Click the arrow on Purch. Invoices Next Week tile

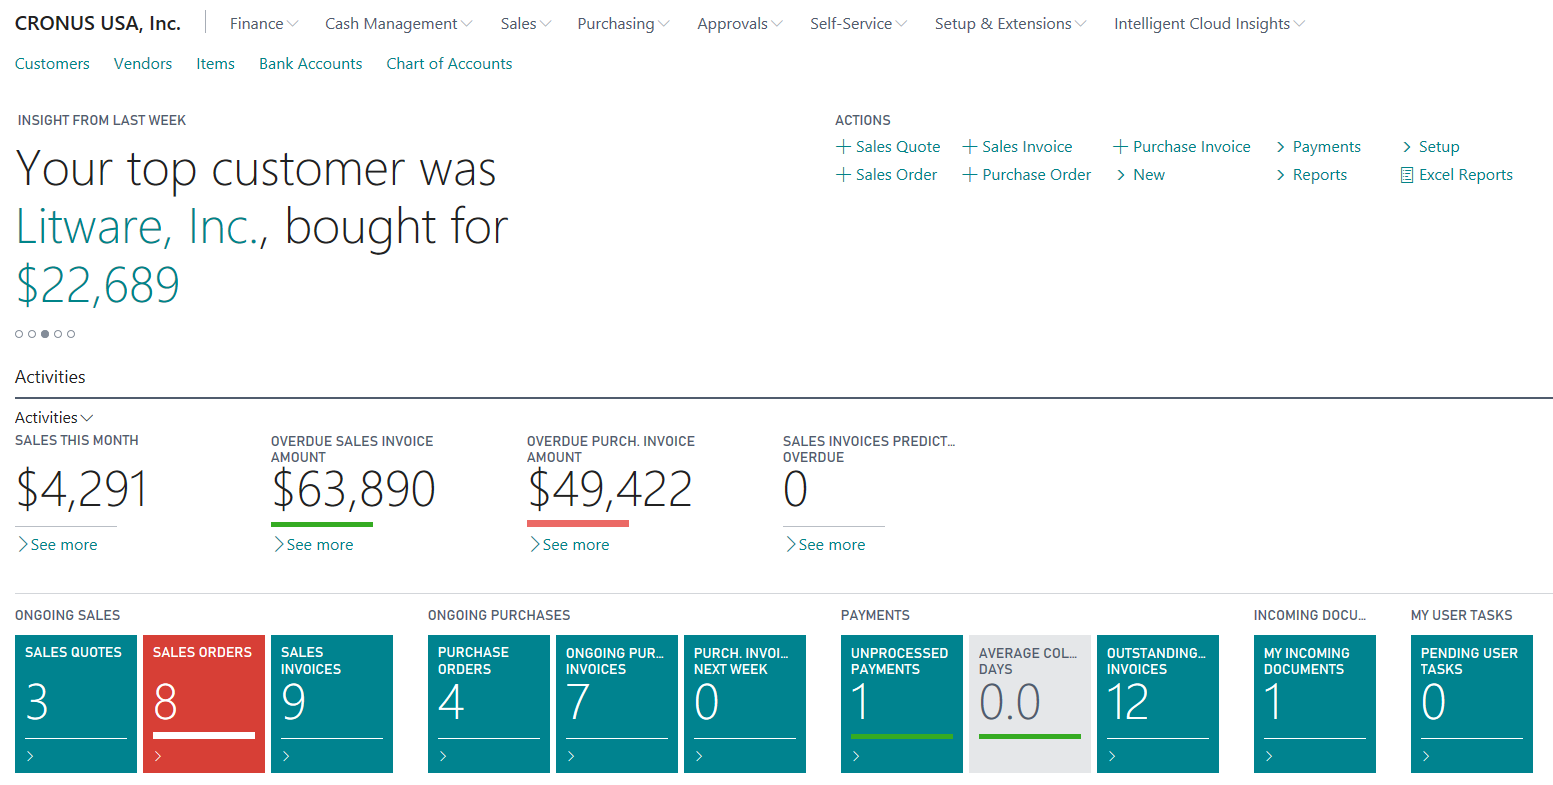point(699,757)
